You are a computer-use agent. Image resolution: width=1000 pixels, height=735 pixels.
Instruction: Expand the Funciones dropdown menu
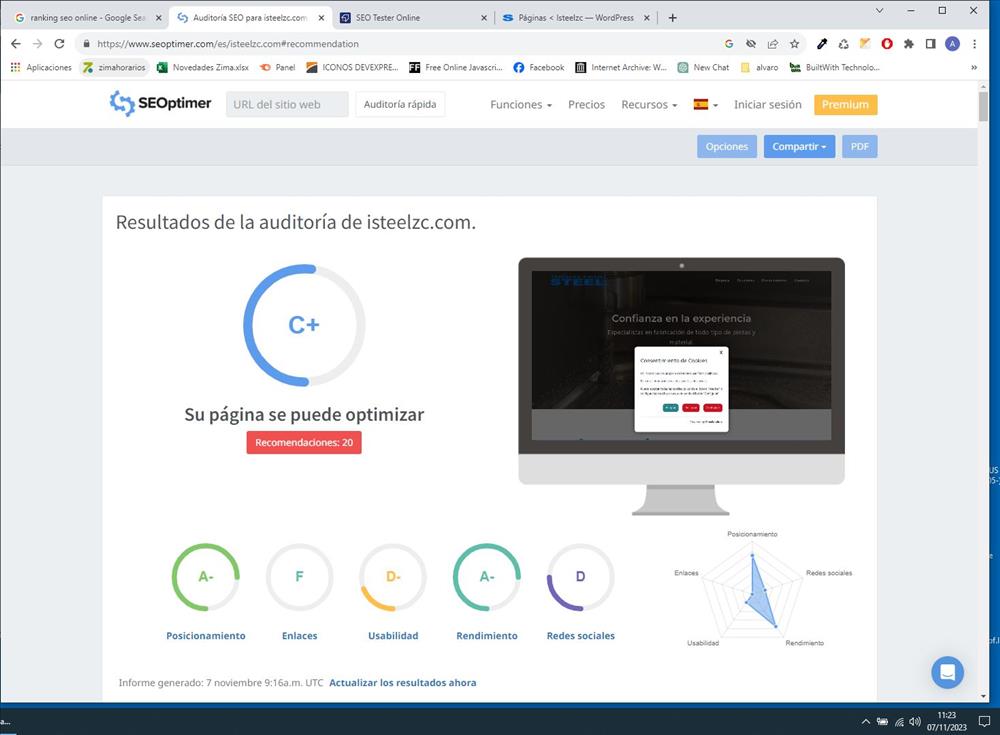[x=520, y=105]
